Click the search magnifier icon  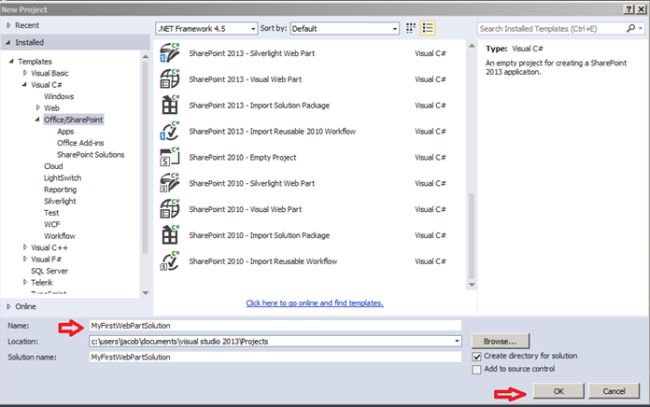pyautogui.click(x=630, y=28)
